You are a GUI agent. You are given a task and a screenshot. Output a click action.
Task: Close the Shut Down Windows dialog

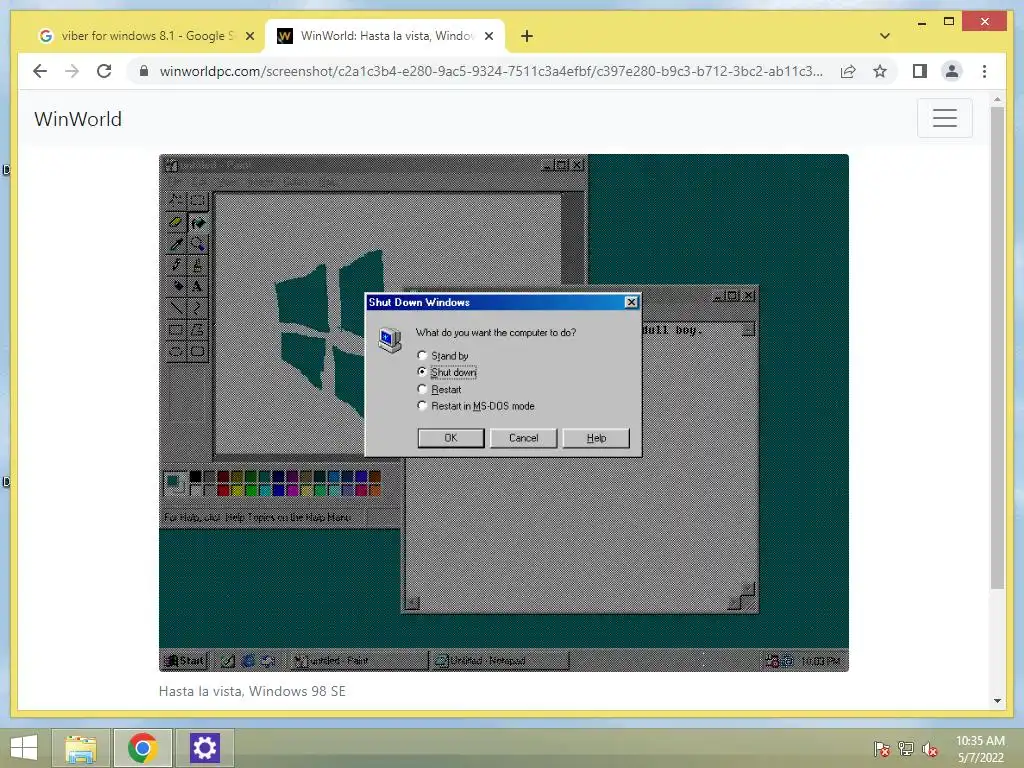[631, 302]
